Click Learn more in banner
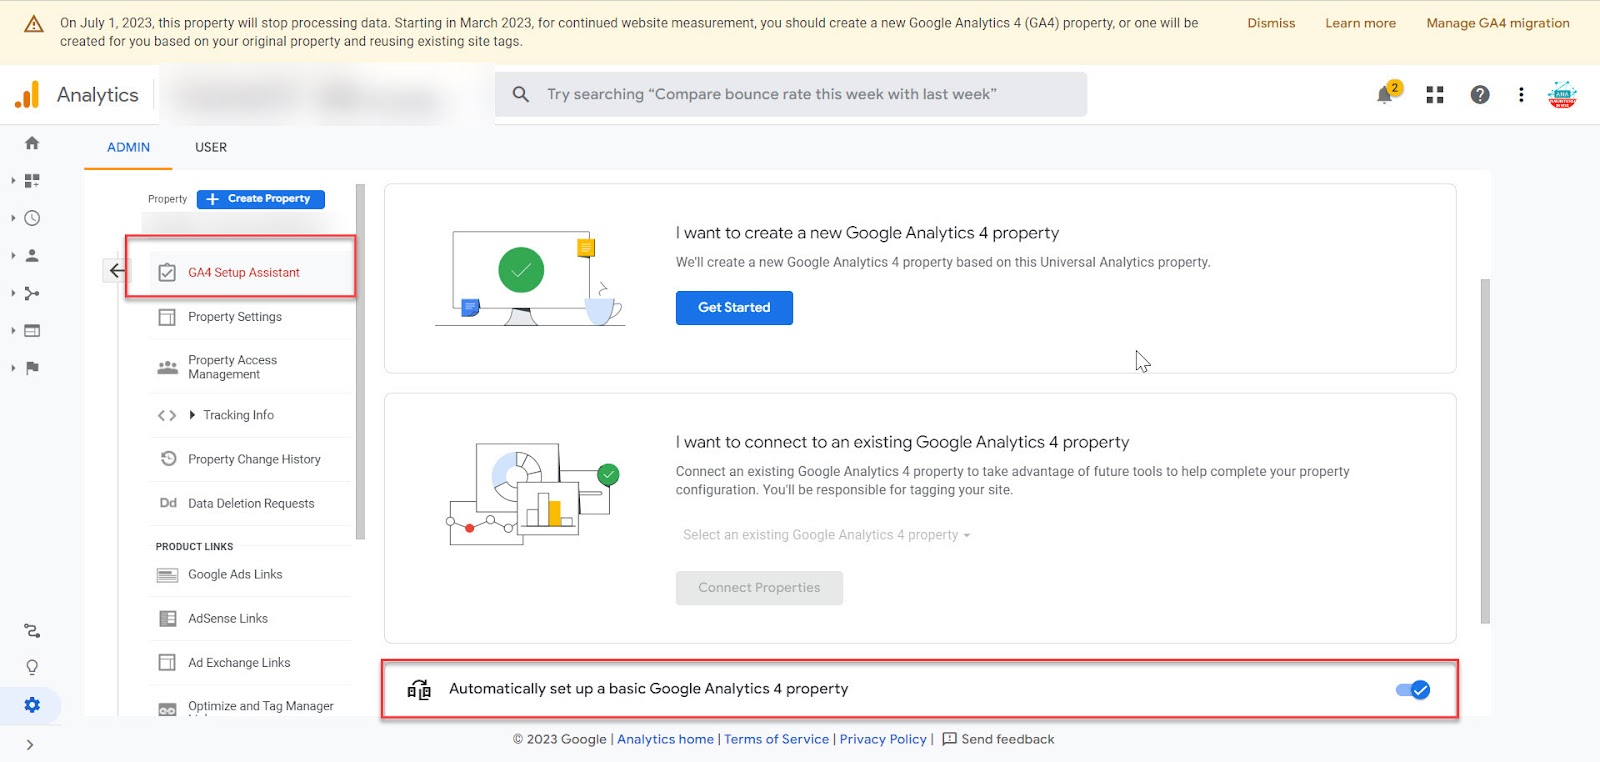The image size is (1600, 762). click(x=1360, y=23)
